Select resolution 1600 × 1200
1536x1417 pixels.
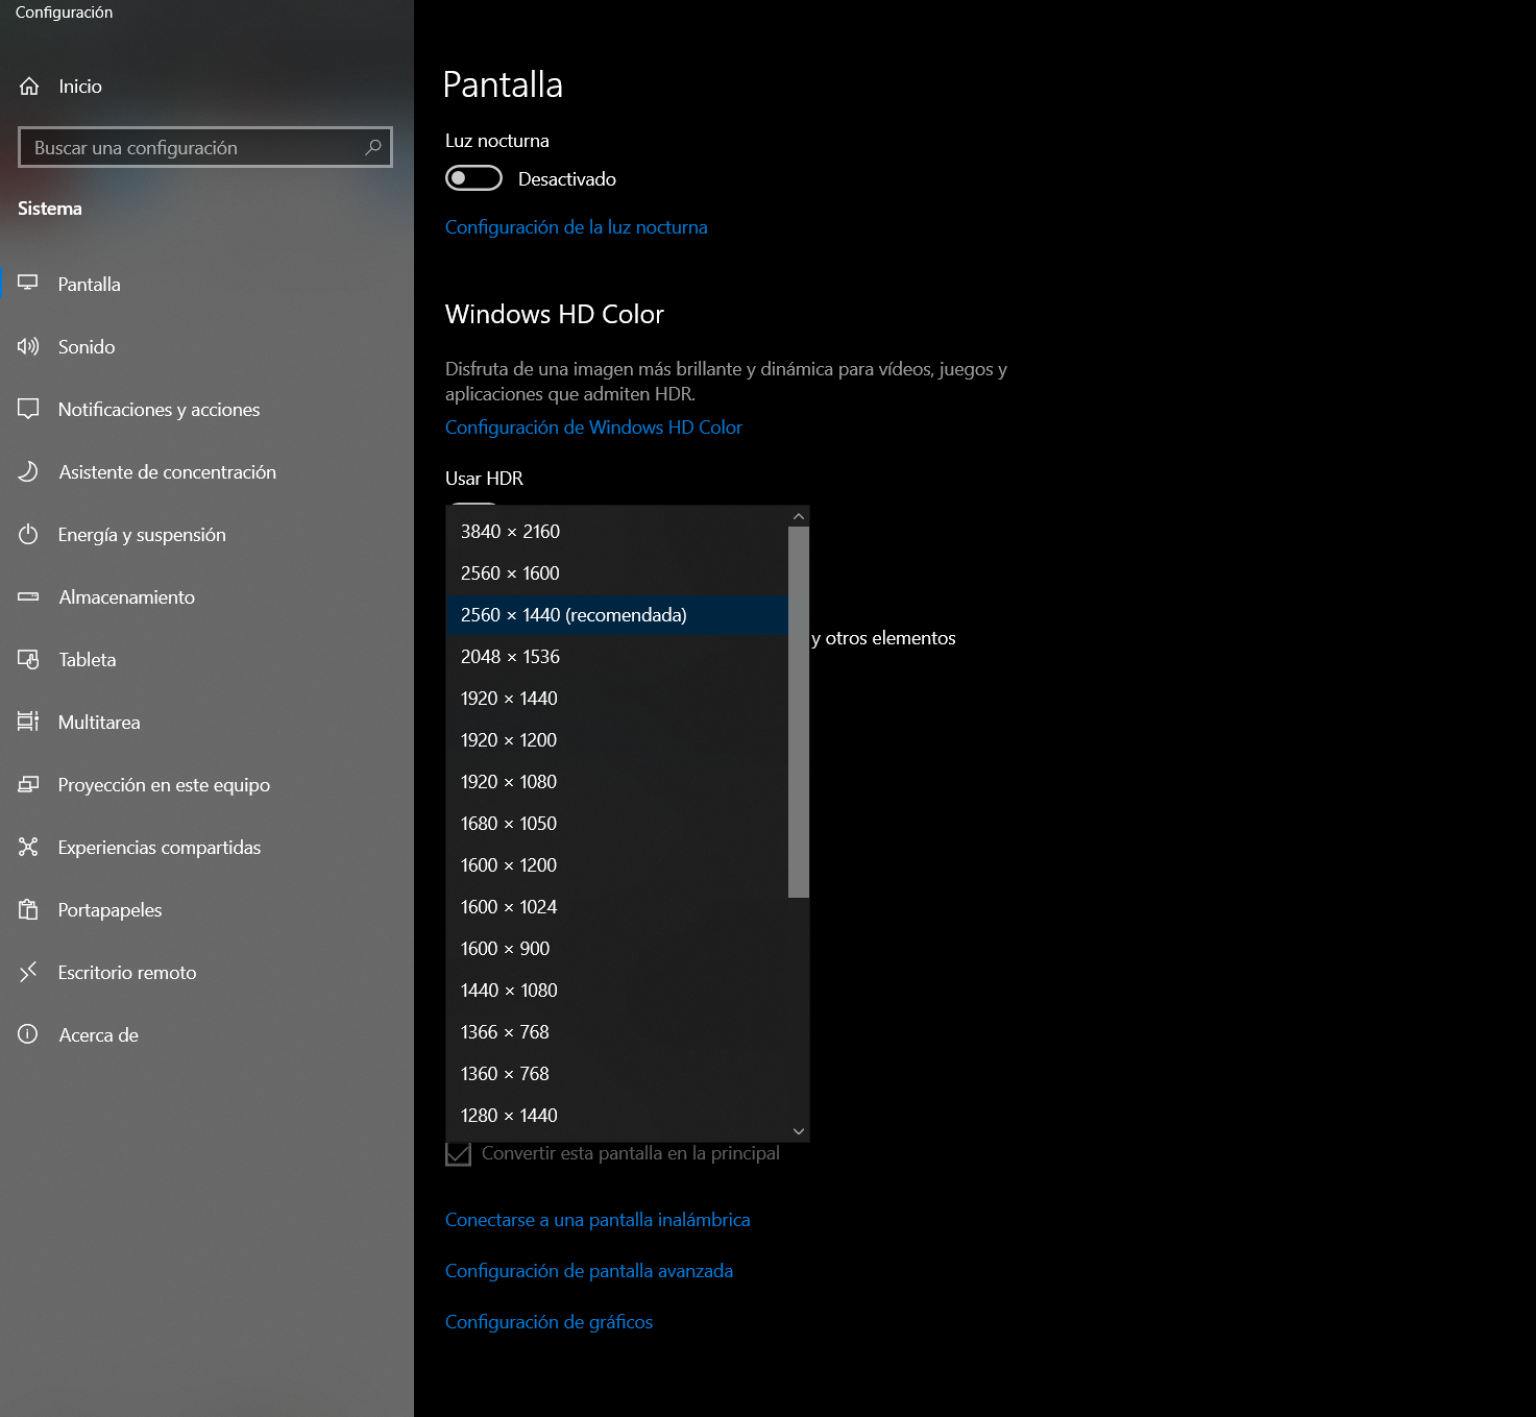point(617,865)
